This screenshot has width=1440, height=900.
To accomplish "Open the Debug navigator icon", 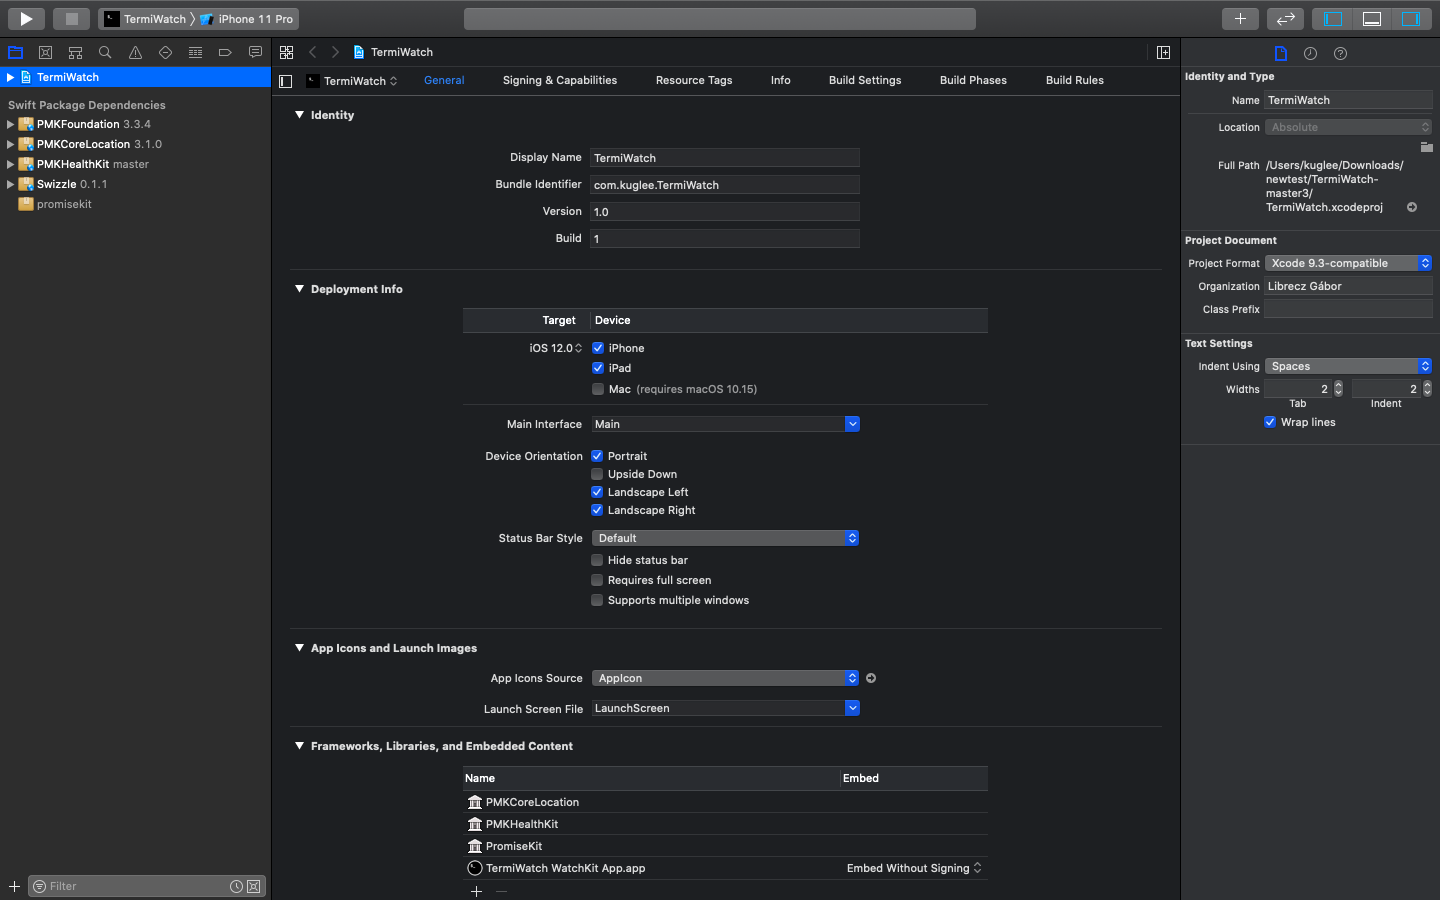I will 195,52.
